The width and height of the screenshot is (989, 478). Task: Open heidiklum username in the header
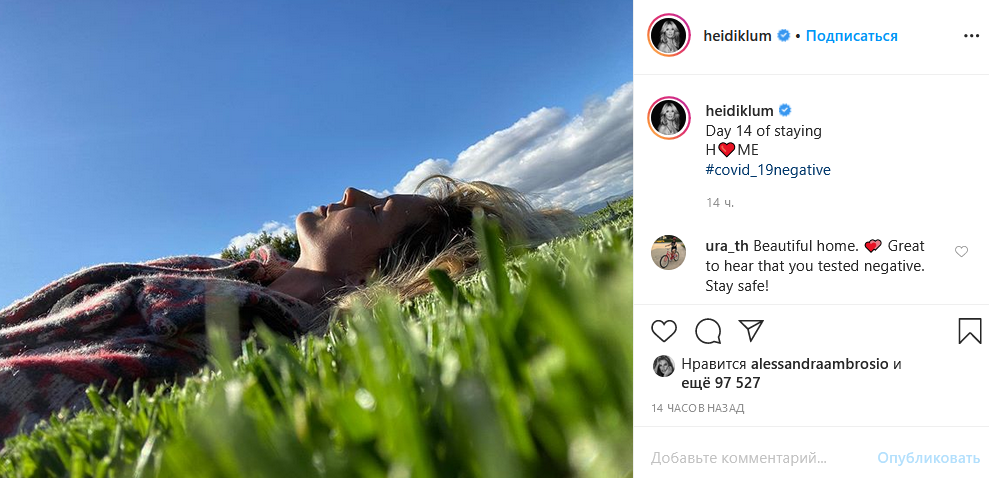(x=737, y=36)
